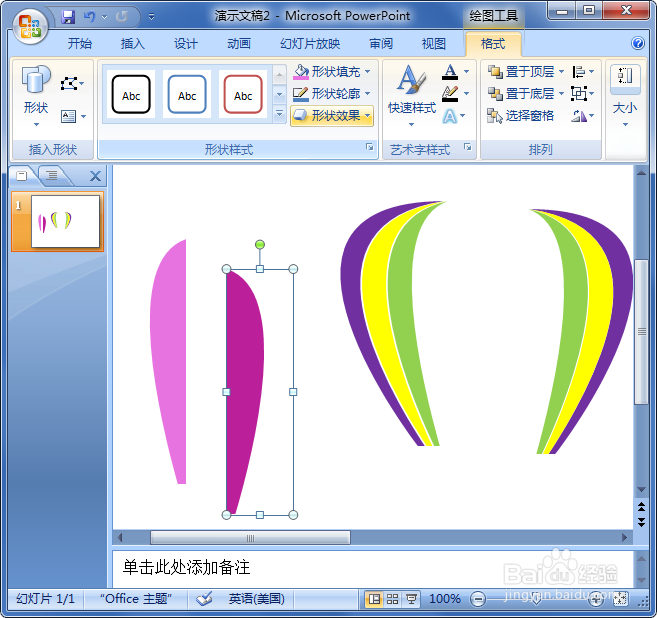Switch to the 插入 tab
Screen dimensions: 657x618
click(132, 44)
